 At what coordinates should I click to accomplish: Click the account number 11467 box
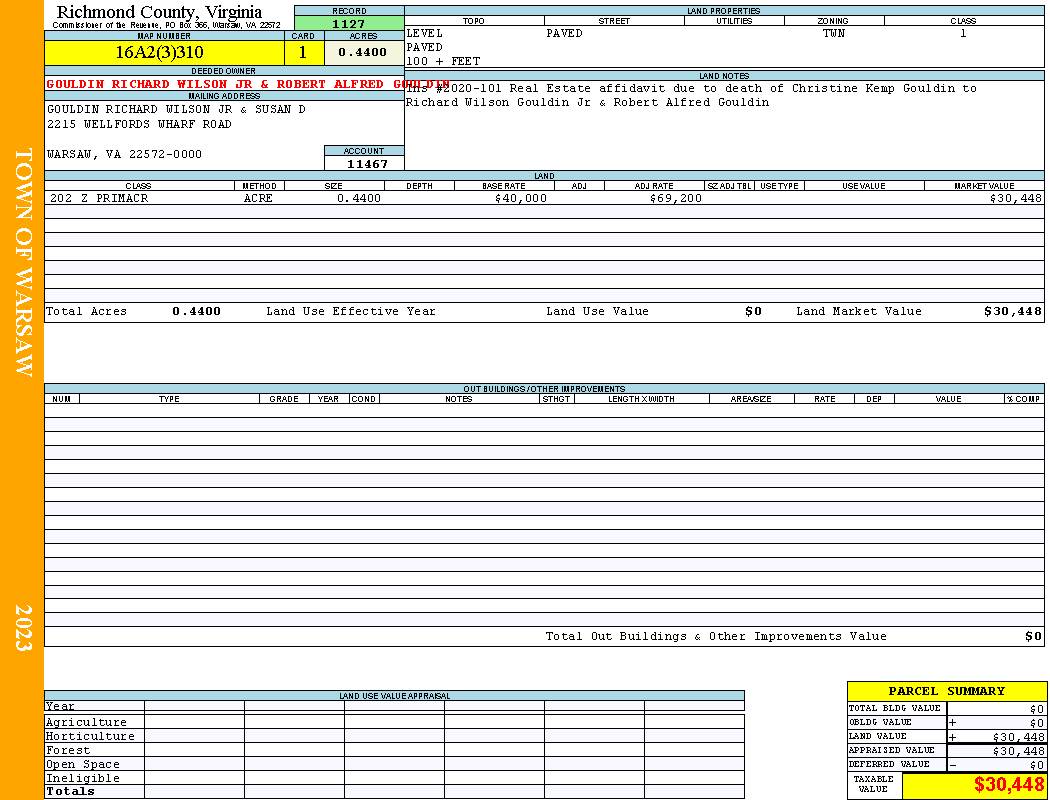[x=364, y=163]
